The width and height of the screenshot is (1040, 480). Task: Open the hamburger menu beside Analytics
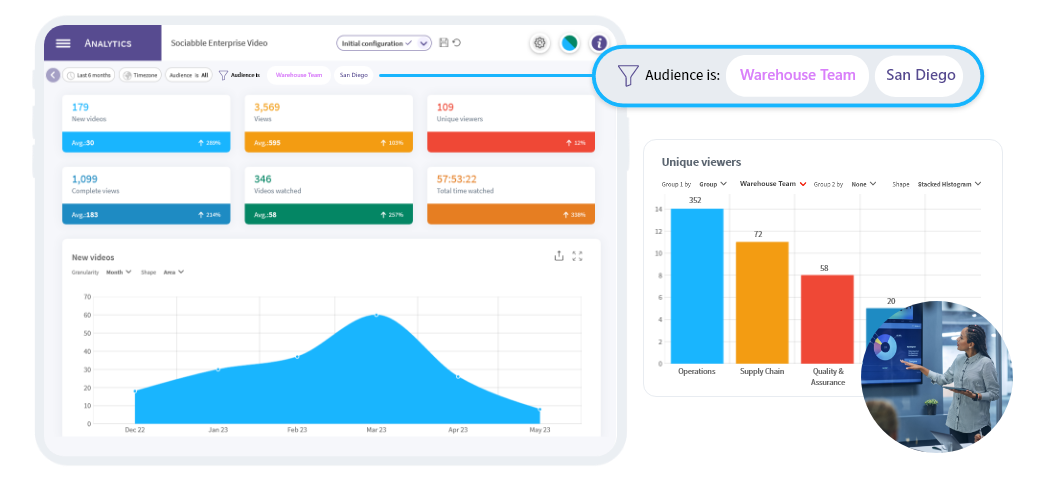[x=63, y=43]
